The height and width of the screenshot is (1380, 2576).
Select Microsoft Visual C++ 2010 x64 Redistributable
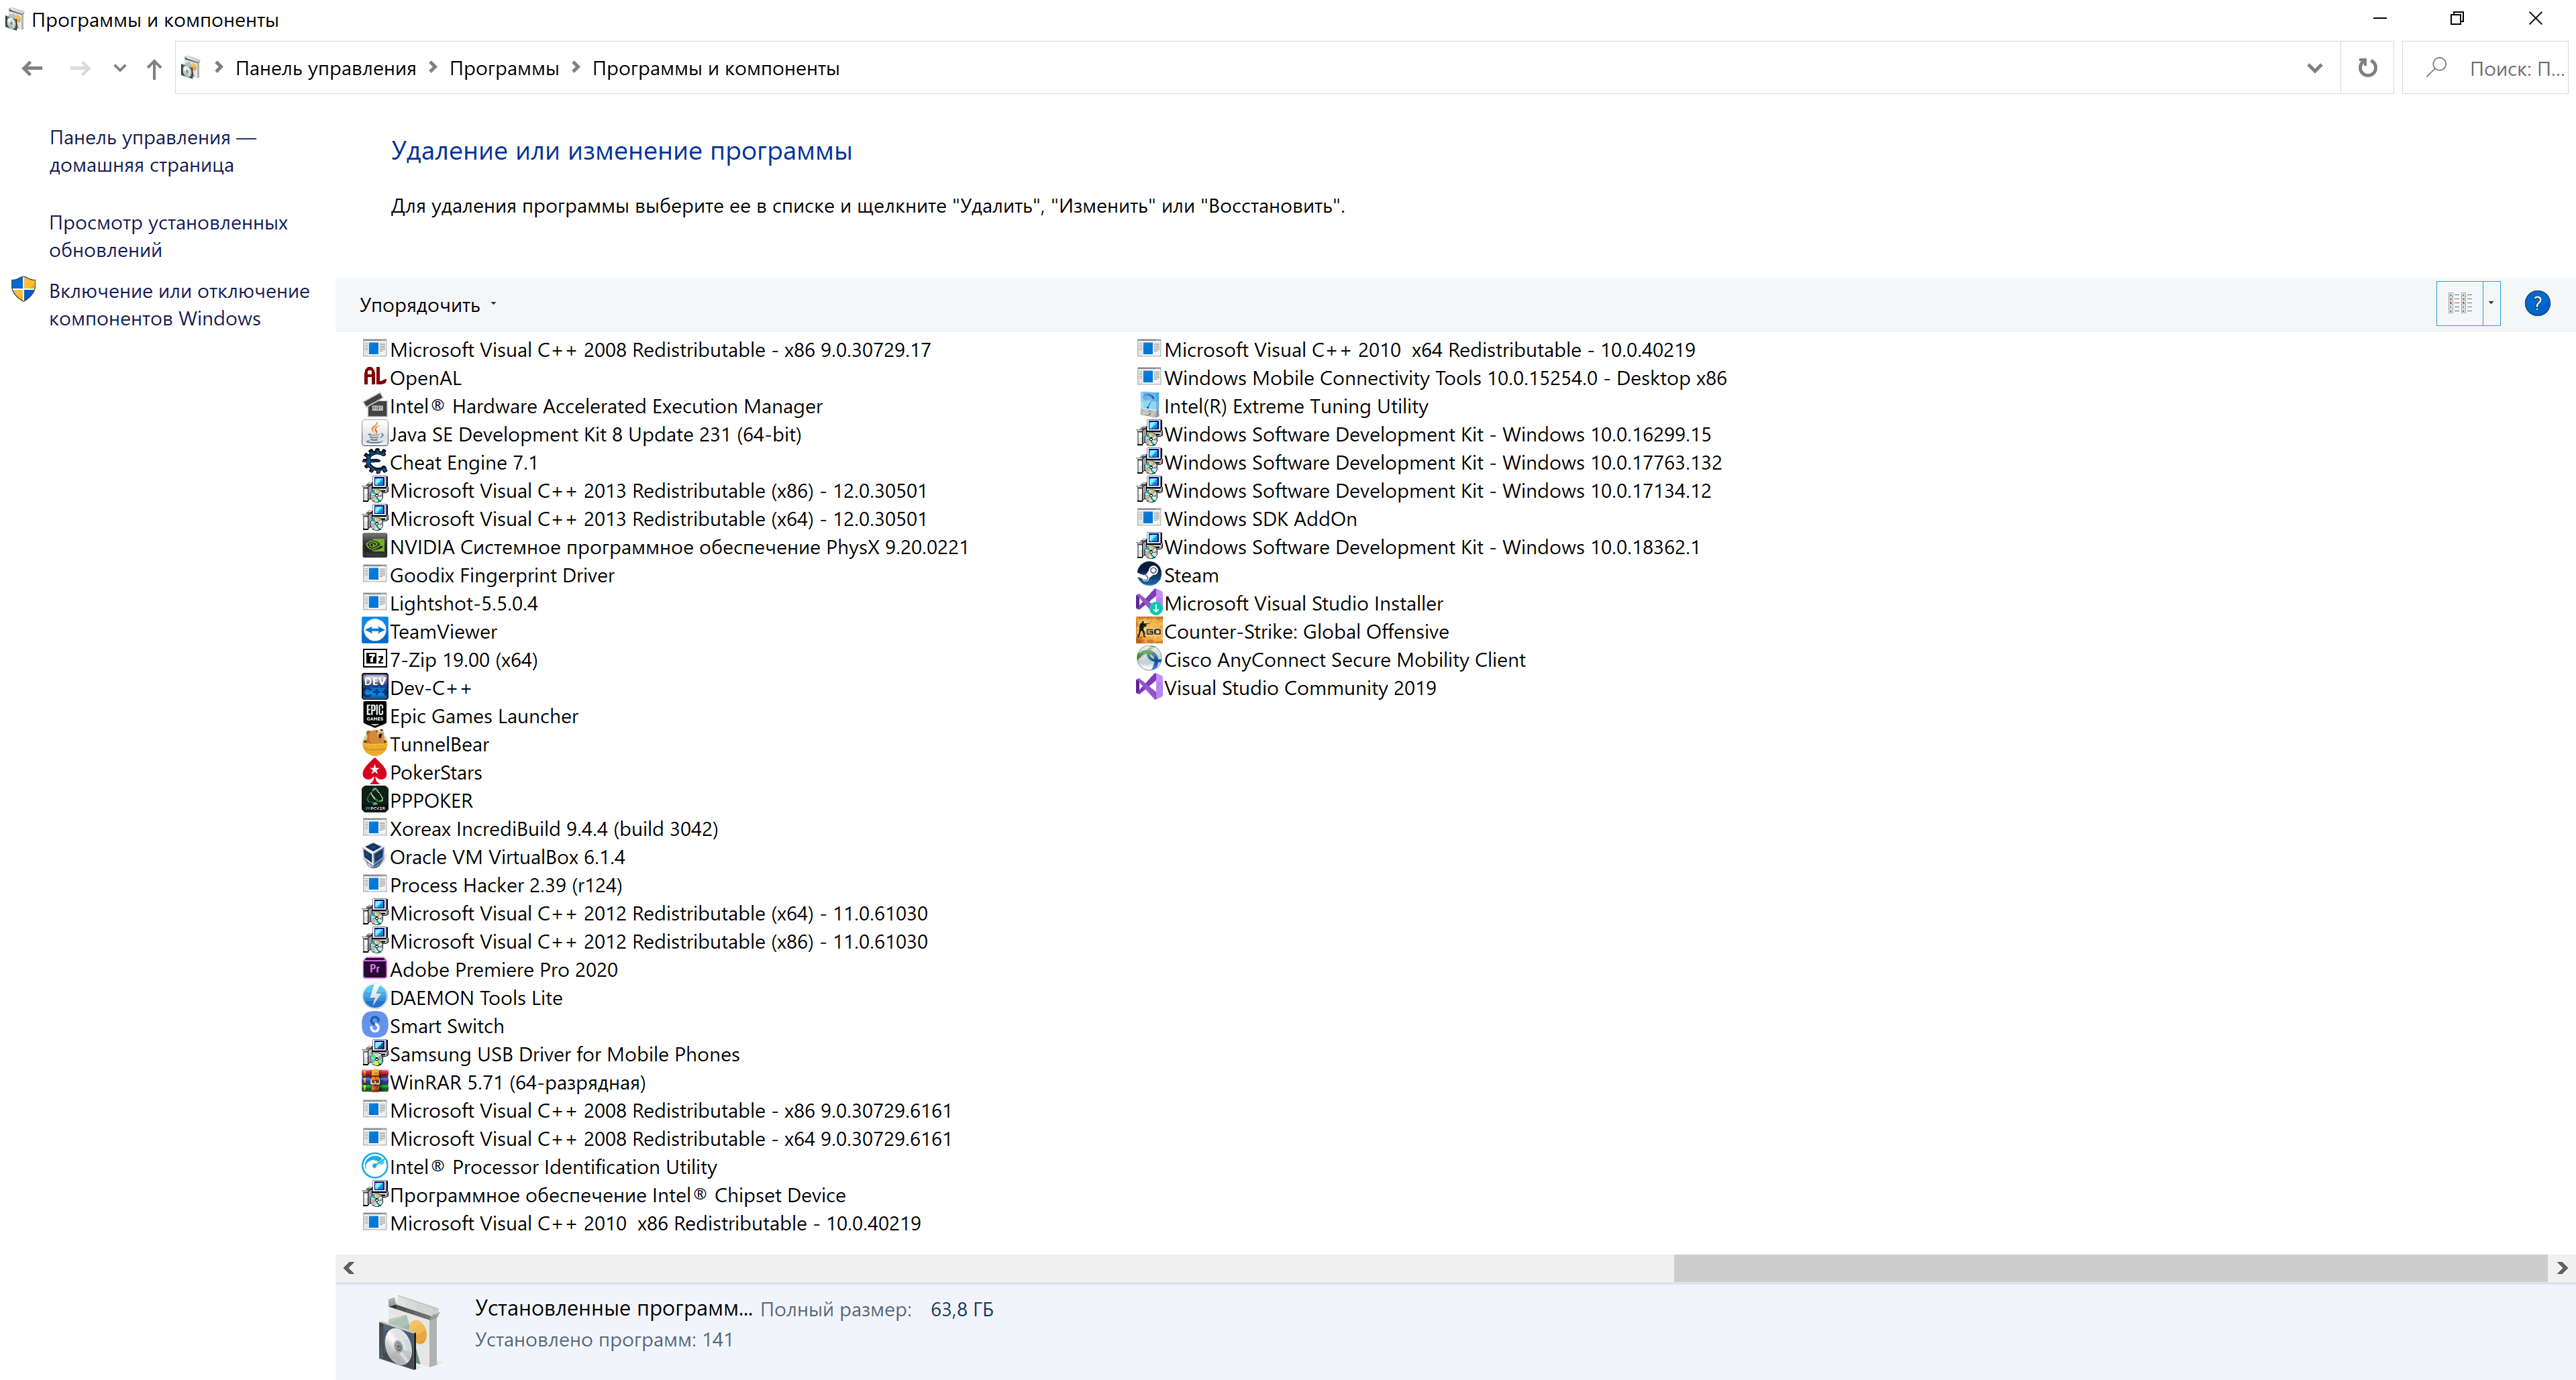click(x=1416, y=349)
